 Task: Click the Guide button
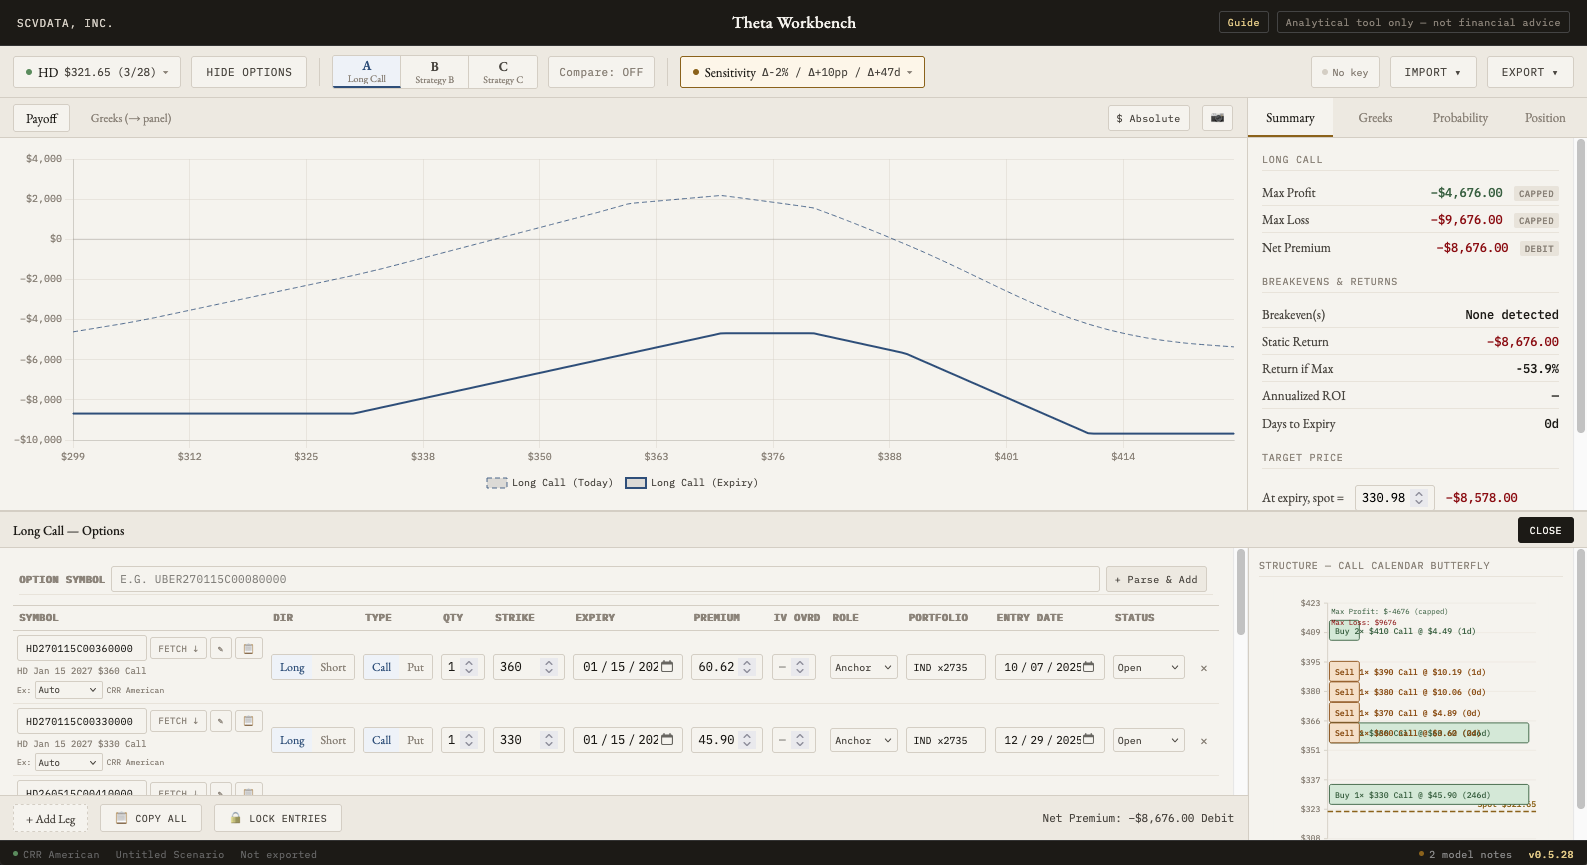pyautogui.click(x=1244, y=22)
